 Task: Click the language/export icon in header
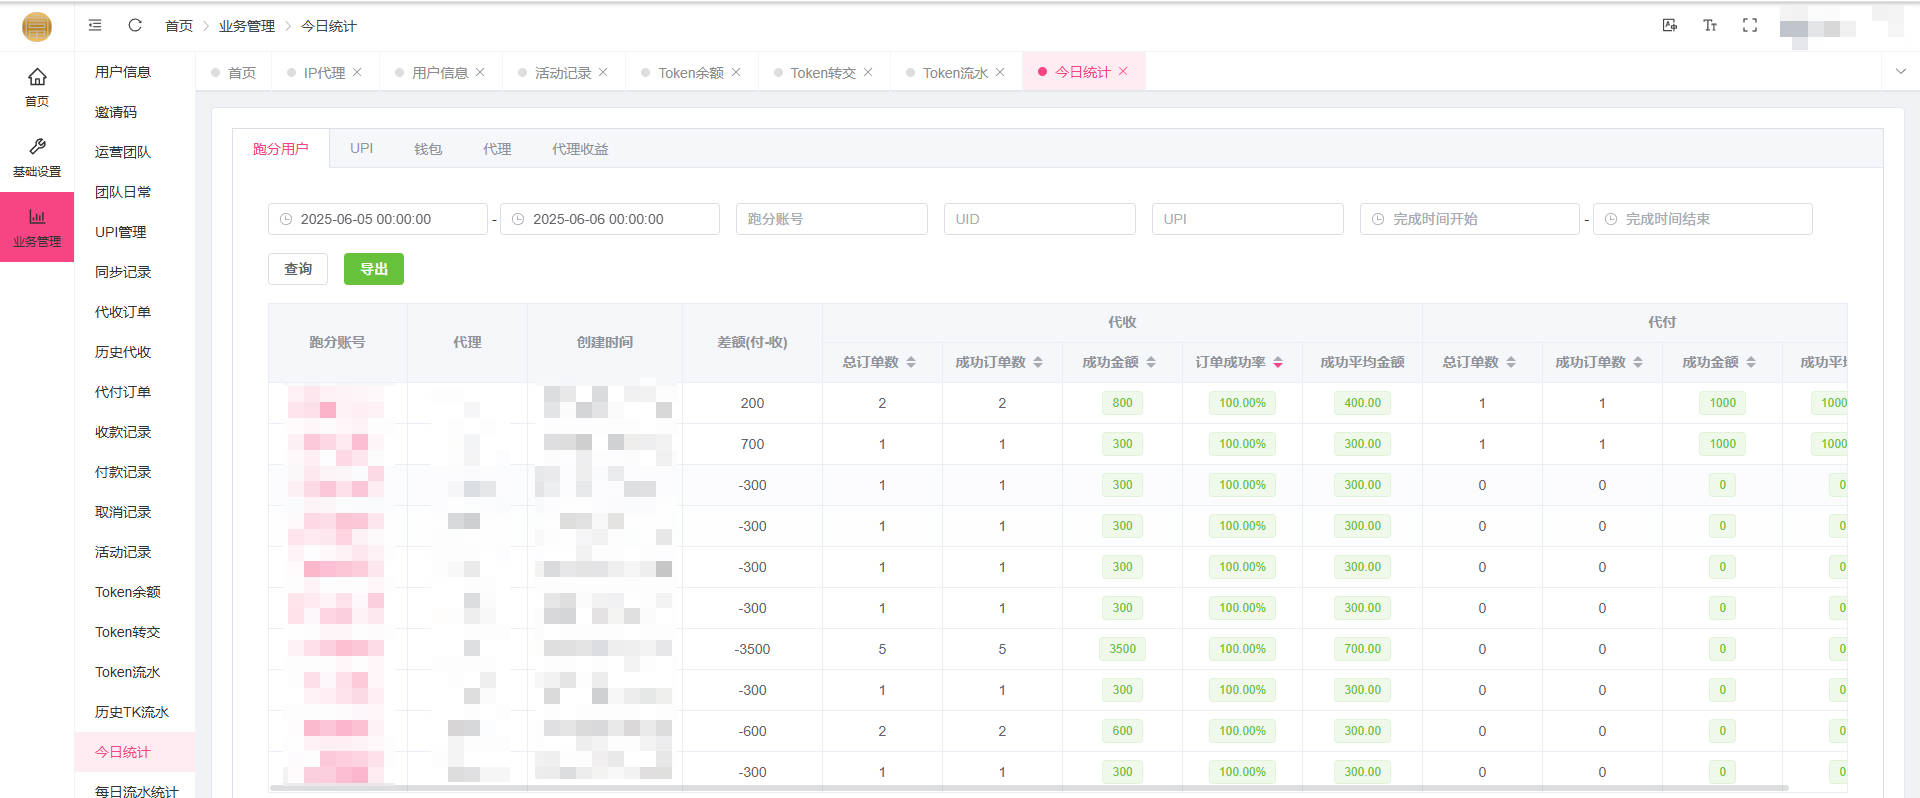point(1669,25)
